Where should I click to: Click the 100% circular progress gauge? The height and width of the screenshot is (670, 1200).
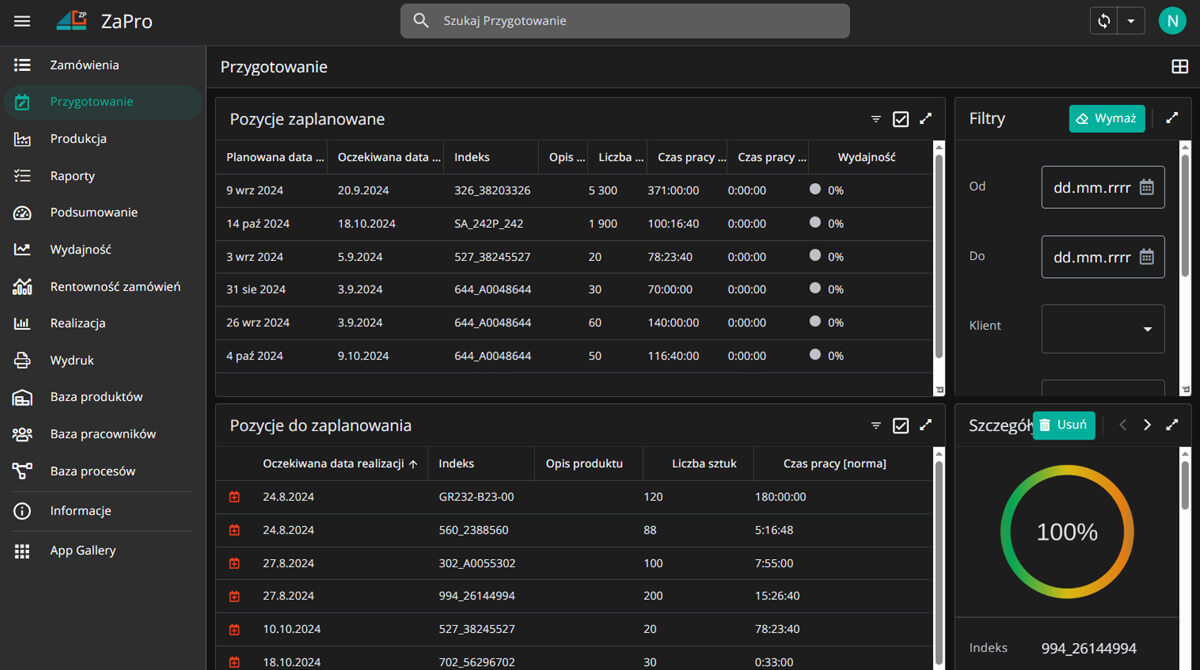[x=1067, y=532]
